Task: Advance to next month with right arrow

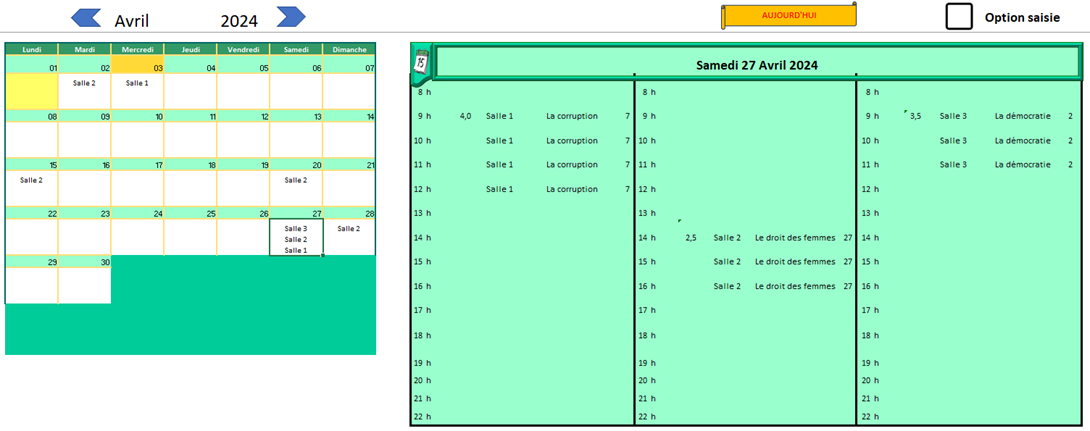Action: pyautogui.click(x=290, y=17)
